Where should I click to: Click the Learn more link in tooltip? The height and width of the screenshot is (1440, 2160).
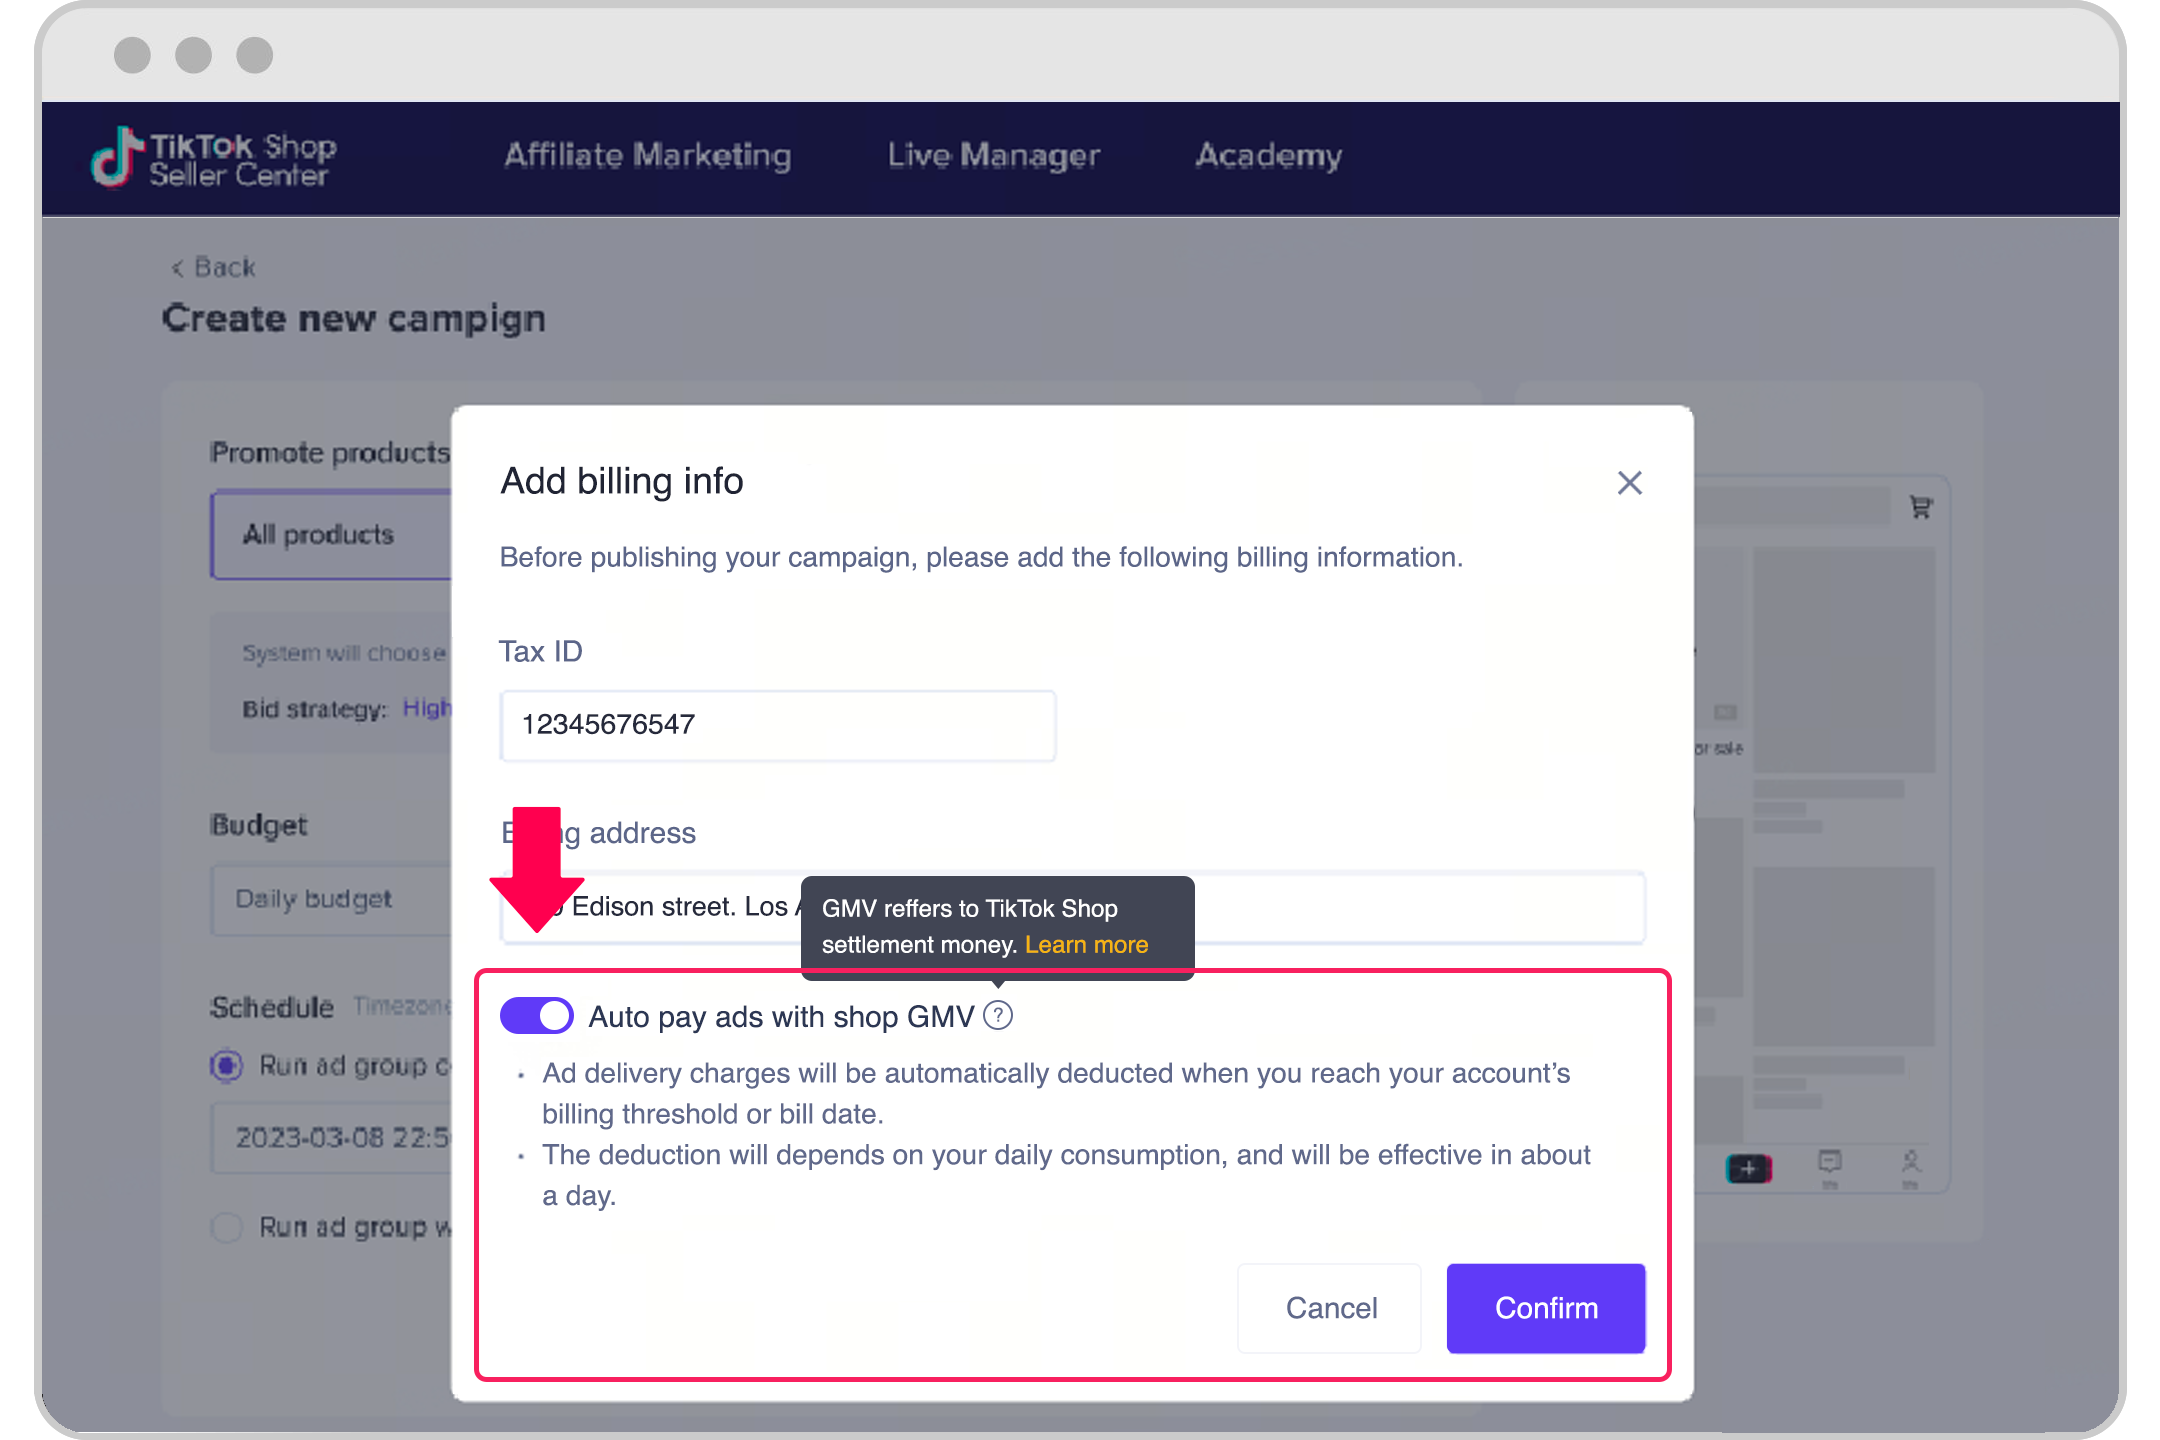(1086, 945)
